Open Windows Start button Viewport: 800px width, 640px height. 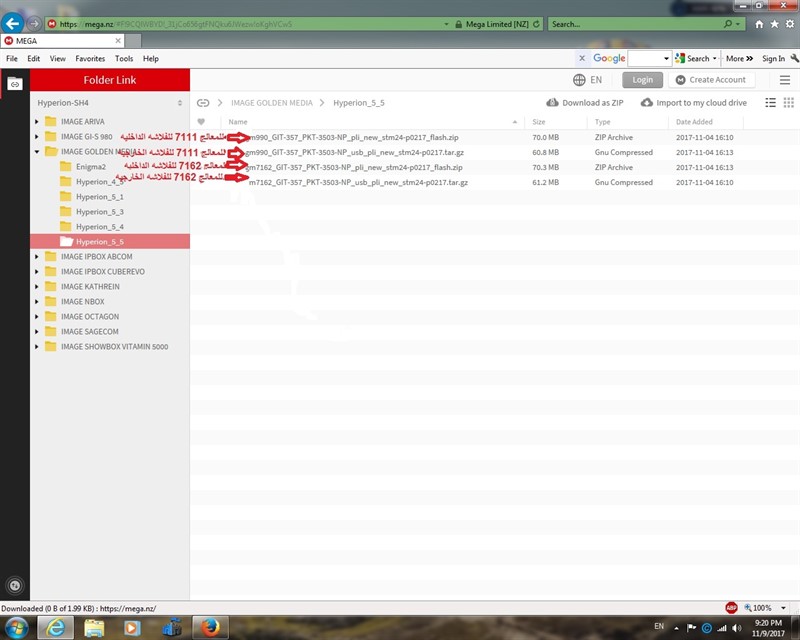click(16, 627)
